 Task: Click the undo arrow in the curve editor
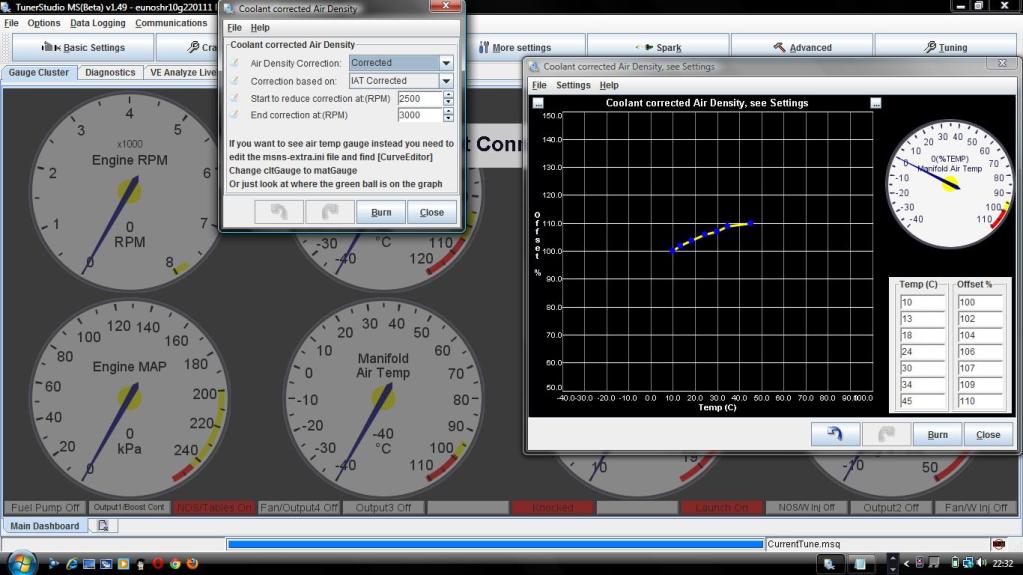(836, 434)
